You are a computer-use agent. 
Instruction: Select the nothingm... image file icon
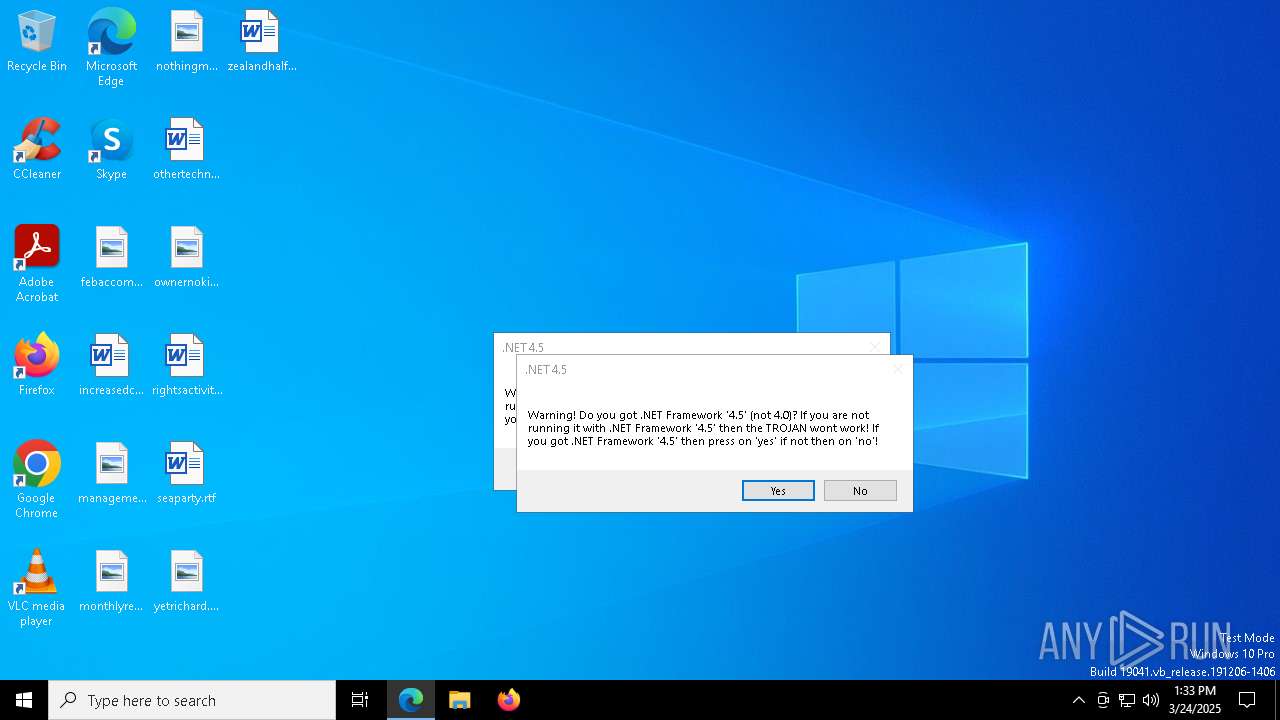(186, 42)
